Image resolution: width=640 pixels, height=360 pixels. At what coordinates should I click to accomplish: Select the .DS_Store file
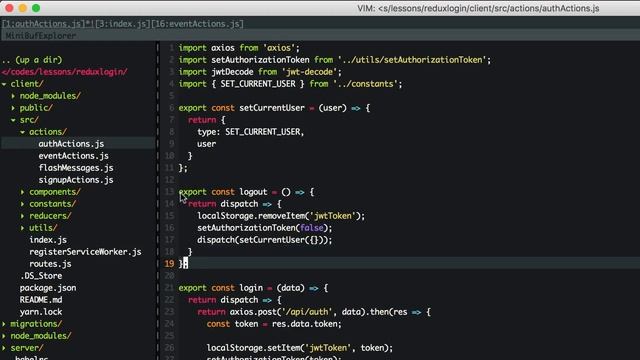tap(41, 276)
